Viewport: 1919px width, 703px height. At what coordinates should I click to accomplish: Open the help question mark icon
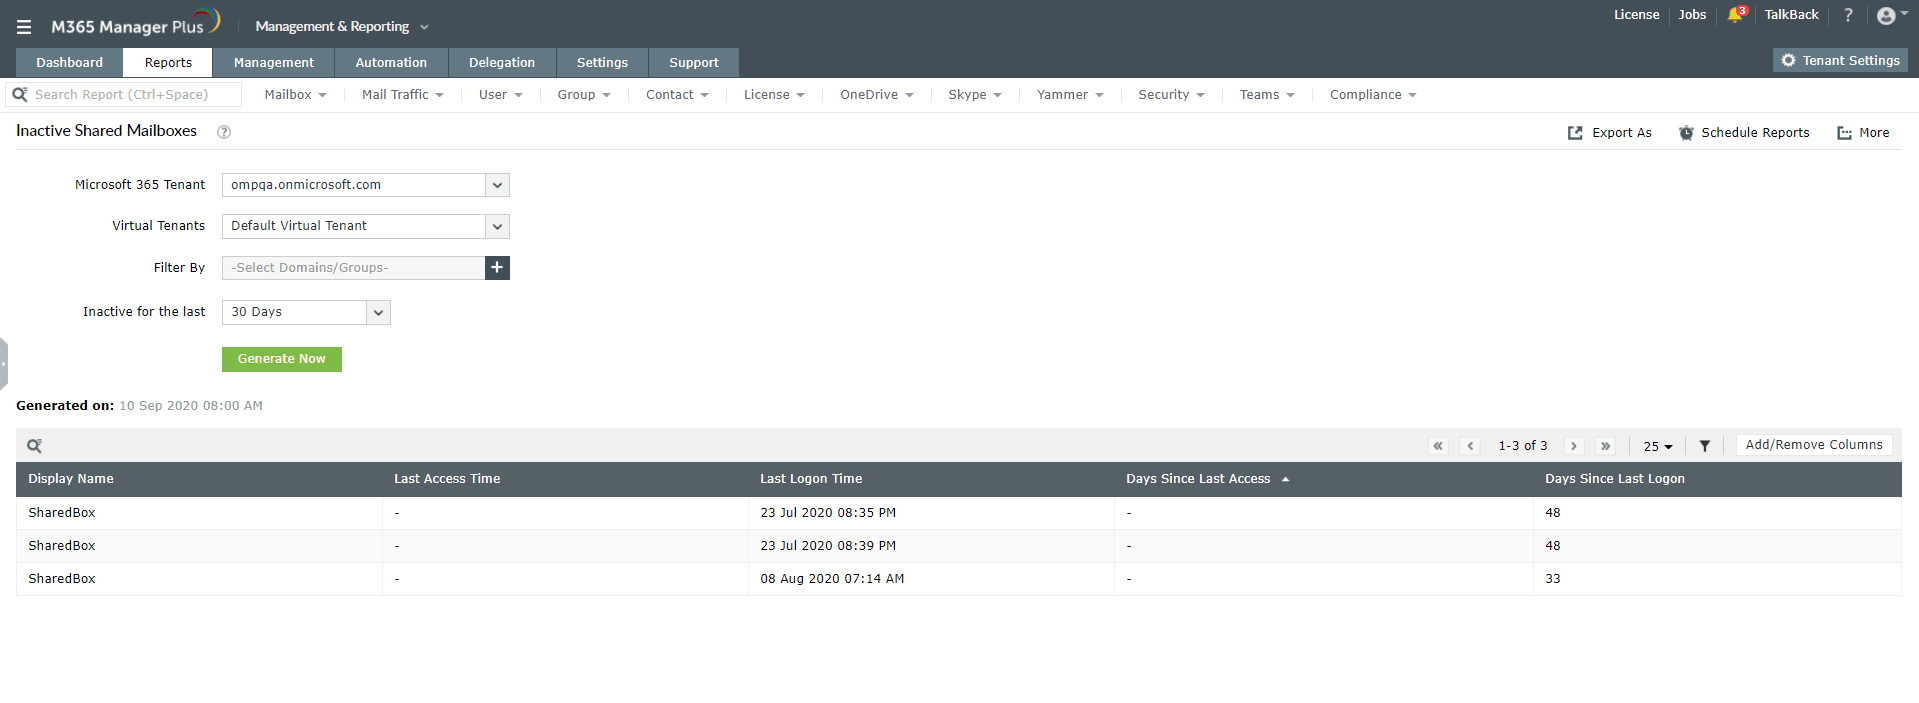click(1848, 15)
